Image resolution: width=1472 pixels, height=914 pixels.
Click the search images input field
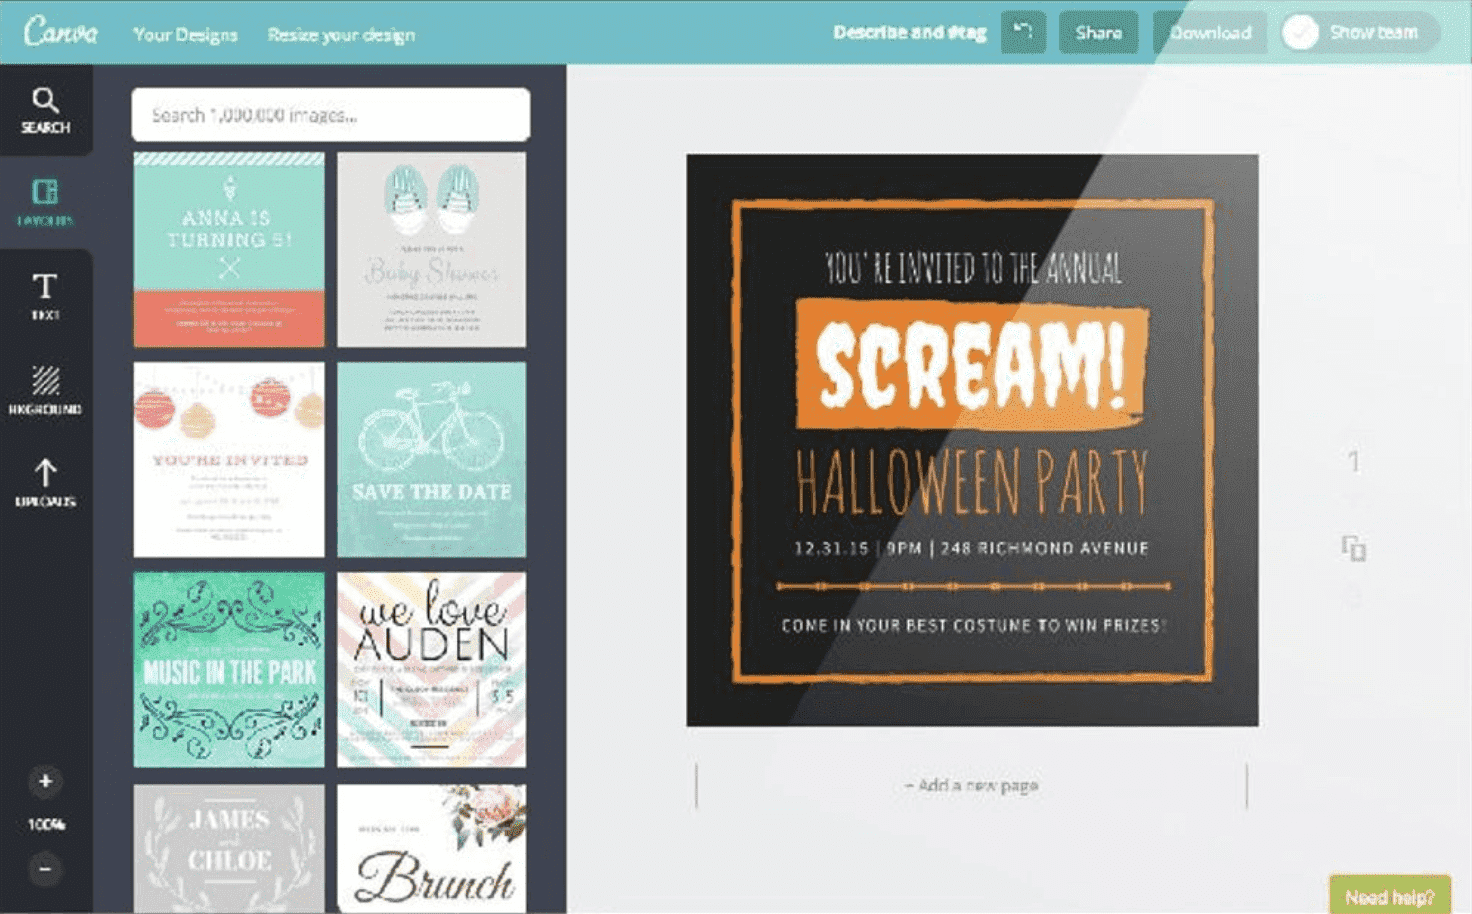coord(330,114)
